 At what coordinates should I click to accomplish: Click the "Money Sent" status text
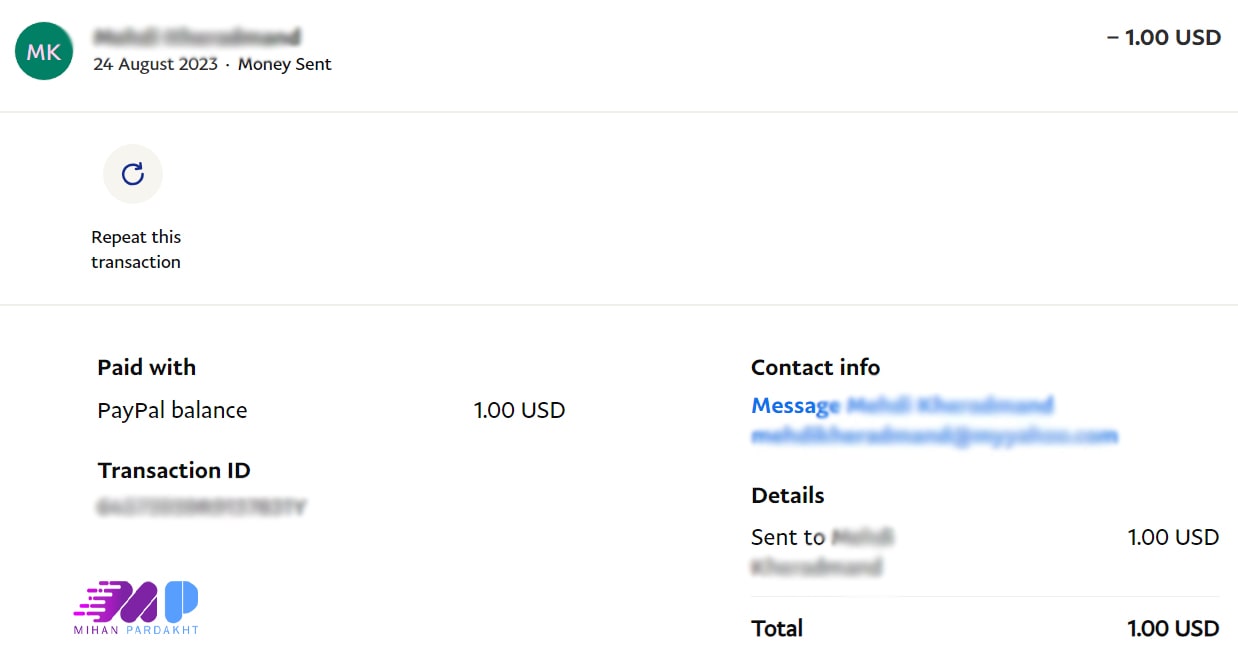click(285, 64)
